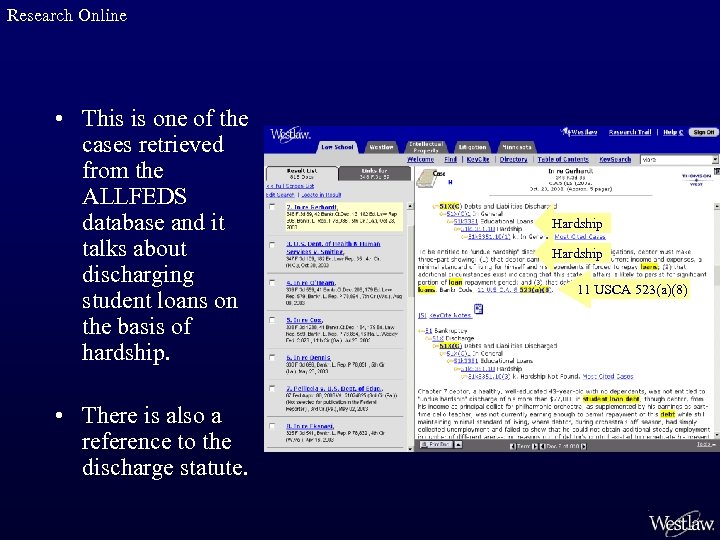Click the Thomson West logo in document
The width and height of the screenshot is (720, 540).
[696, 179]
